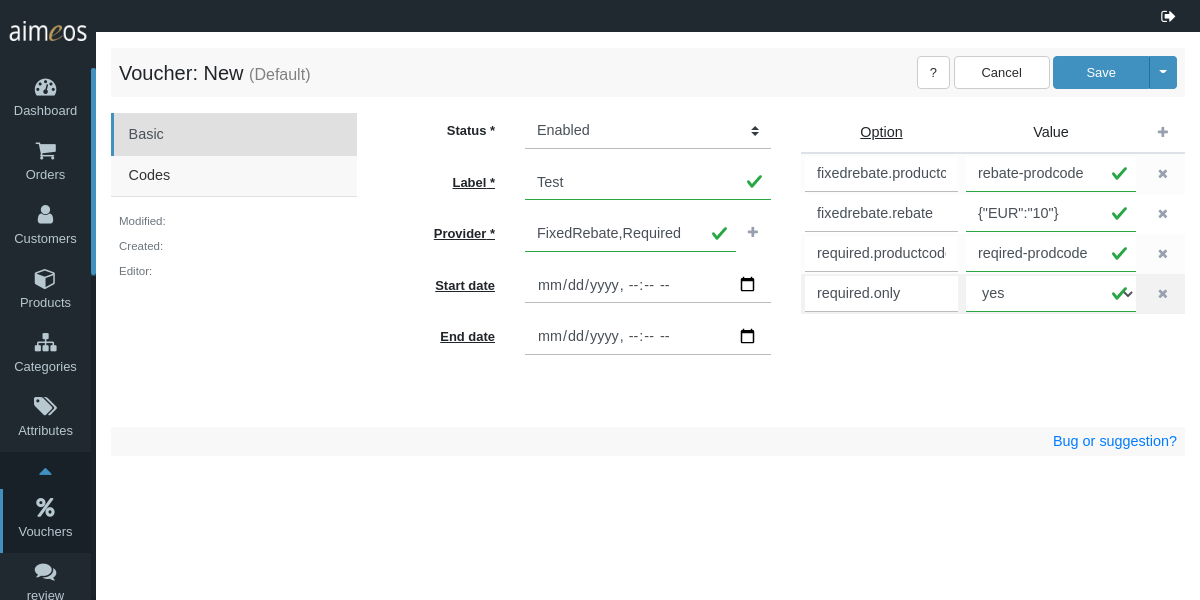
Task: Select the Vouchers sidebar item
Action: coord(45,519)
